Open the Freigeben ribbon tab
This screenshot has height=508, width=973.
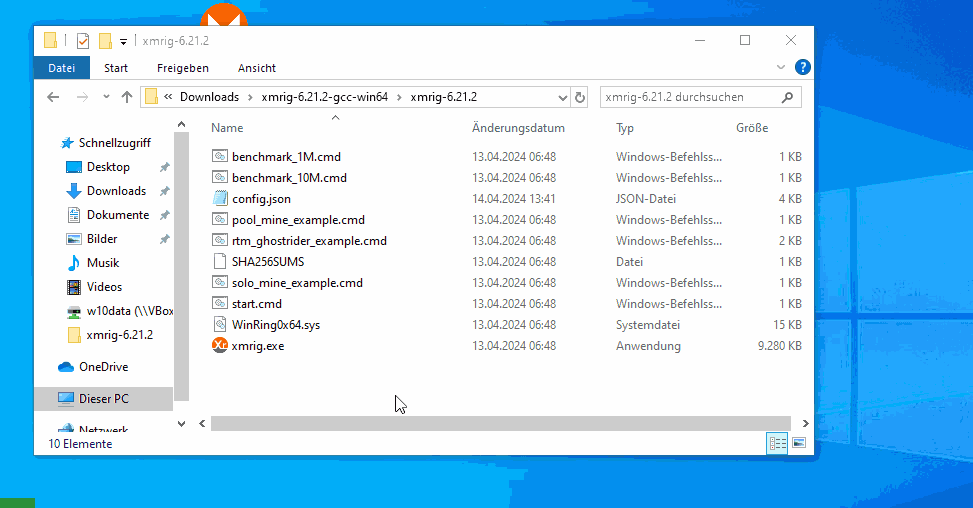182,68
